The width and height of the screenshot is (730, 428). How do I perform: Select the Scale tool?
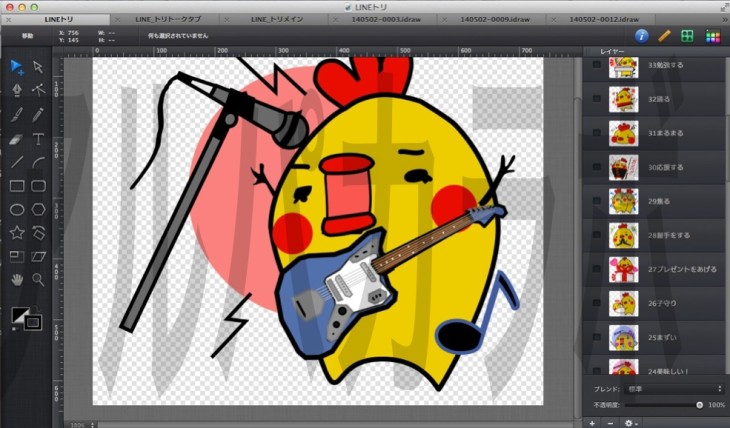click(x=17, y=256)
